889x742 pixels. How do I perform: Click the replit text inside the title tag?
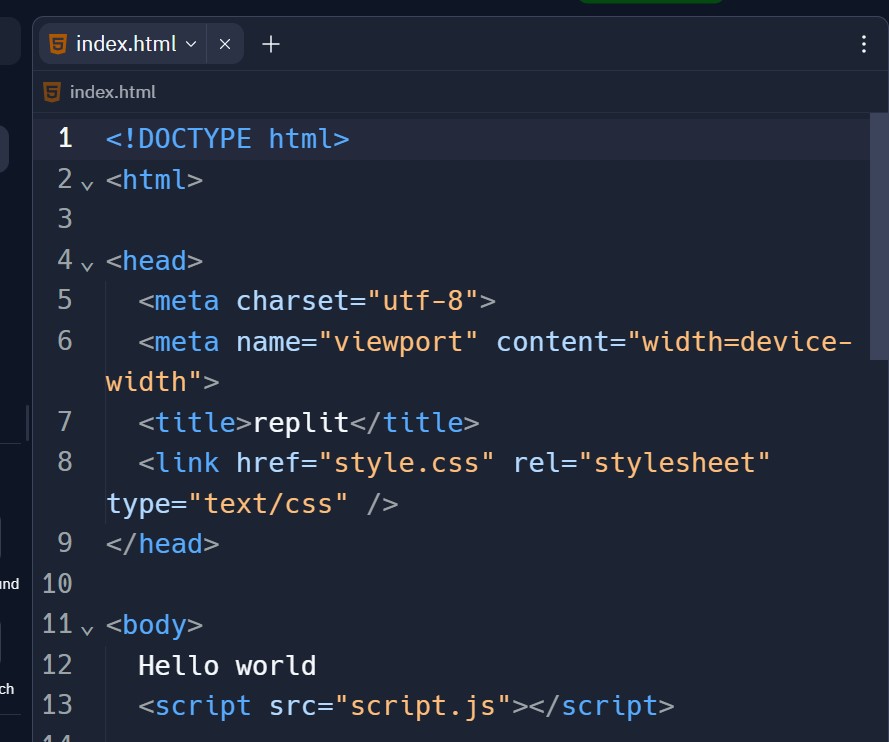(301, 422)
